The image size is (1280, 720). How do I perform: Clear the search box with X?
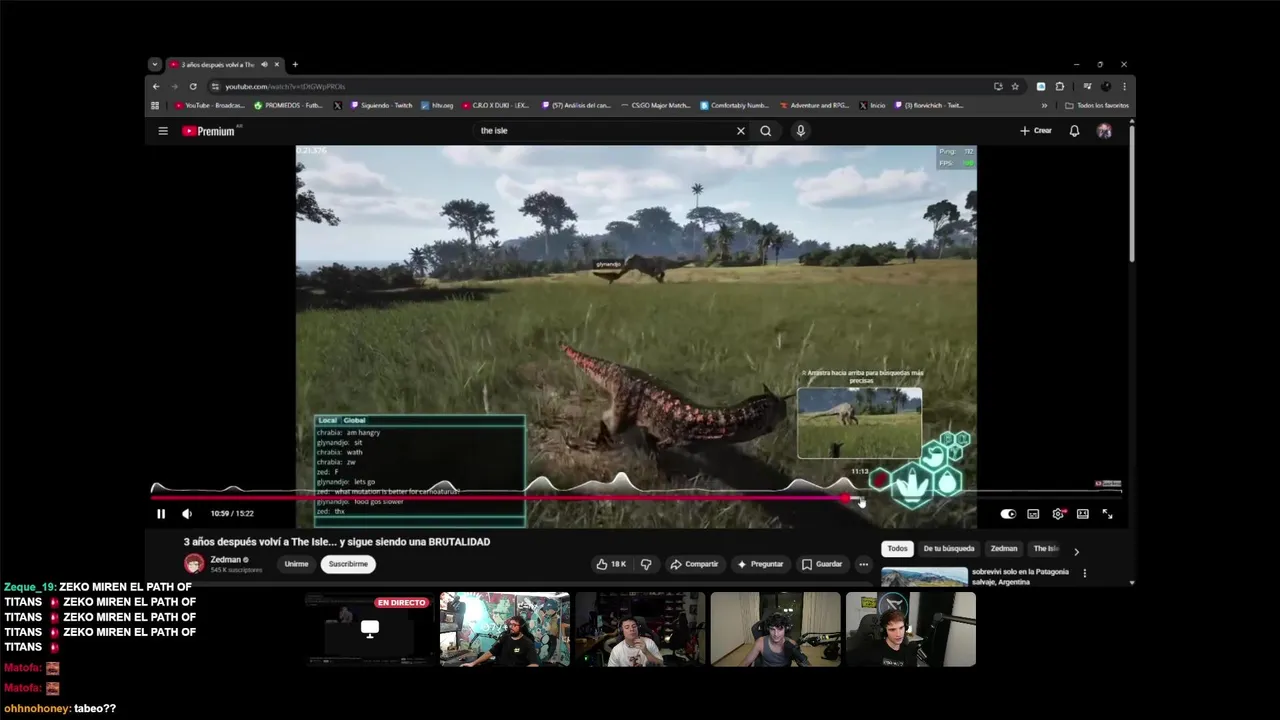pos(741,131)
